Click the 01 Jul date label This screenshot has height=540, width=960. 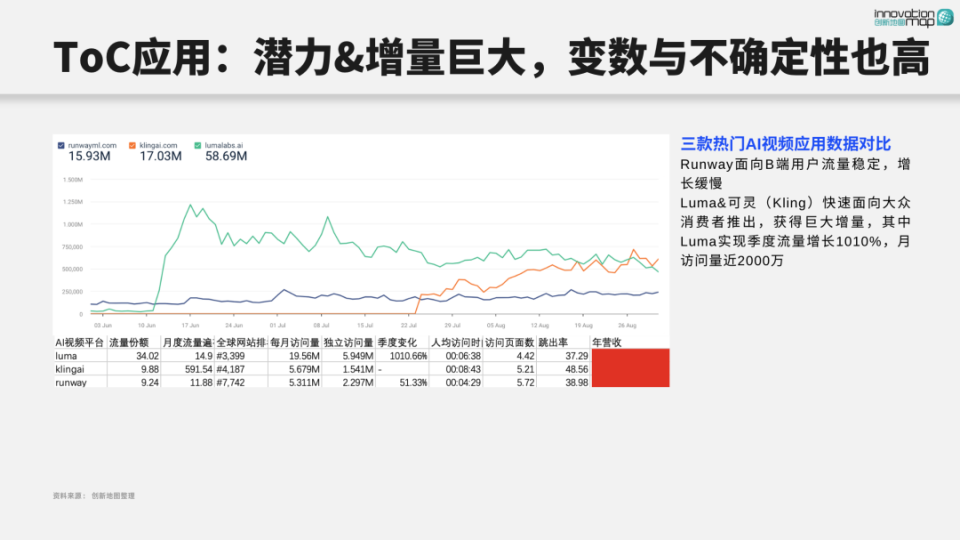pyautogui.click(x=277, y=326)
